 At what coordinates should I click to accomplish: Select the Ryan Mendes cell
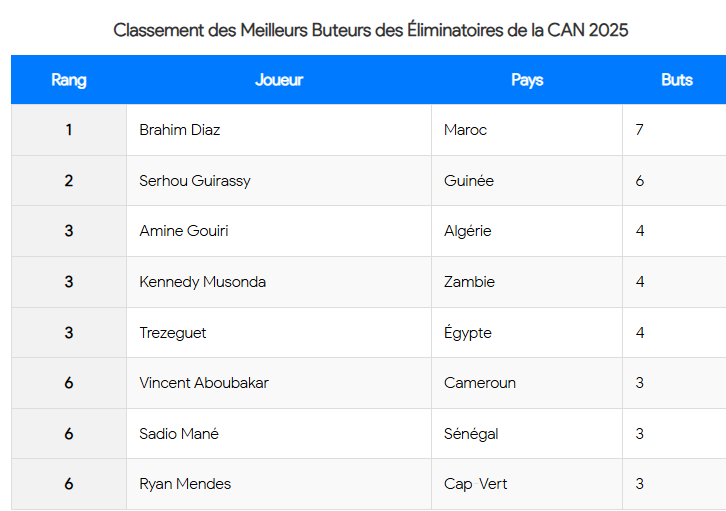[x=185, y=484]
